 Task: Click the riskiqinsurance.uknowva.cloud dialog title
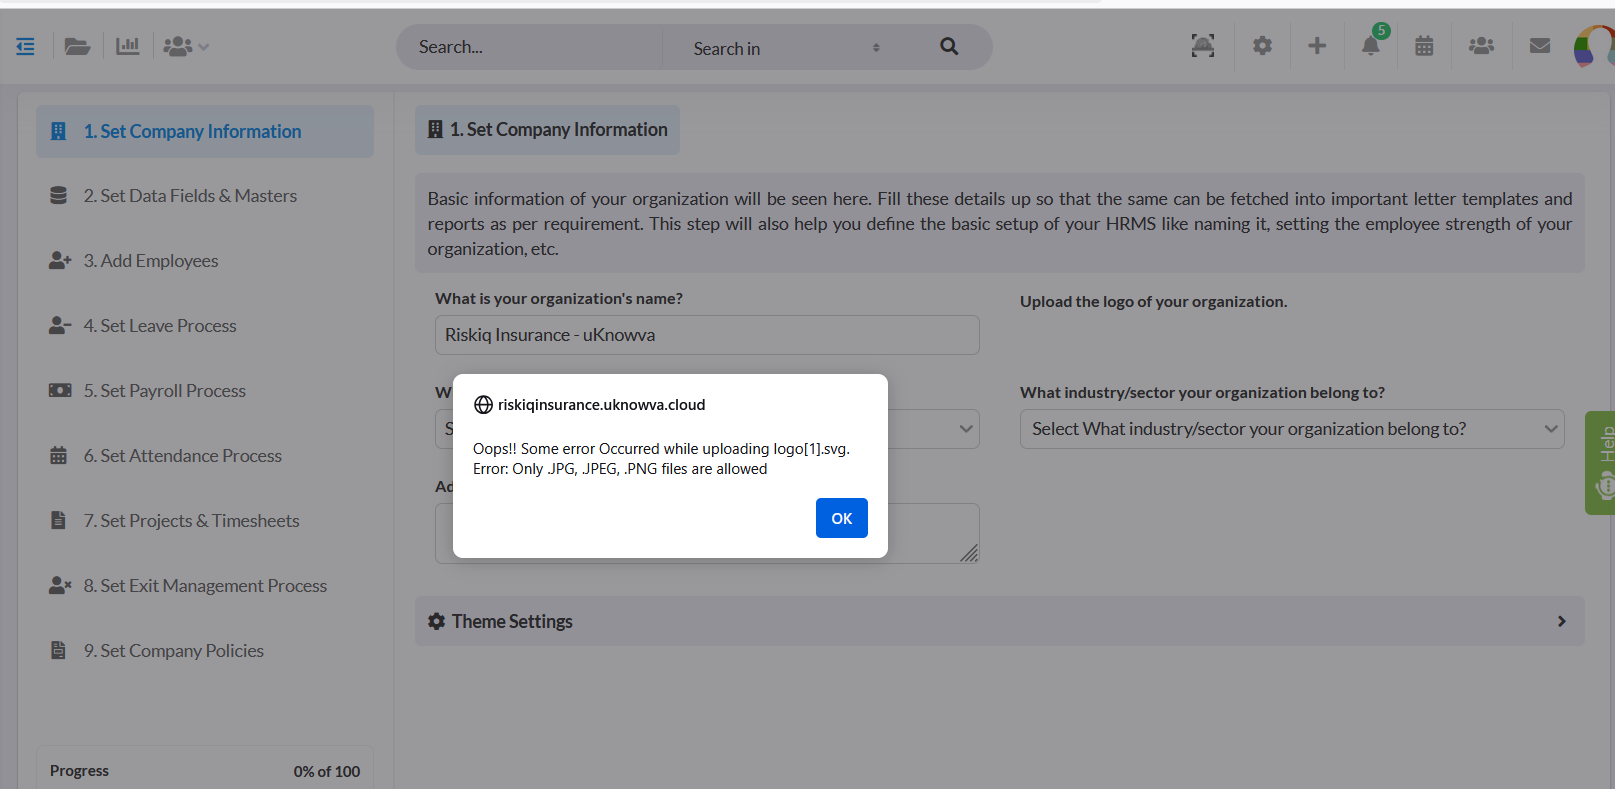(x=601, y=405)
